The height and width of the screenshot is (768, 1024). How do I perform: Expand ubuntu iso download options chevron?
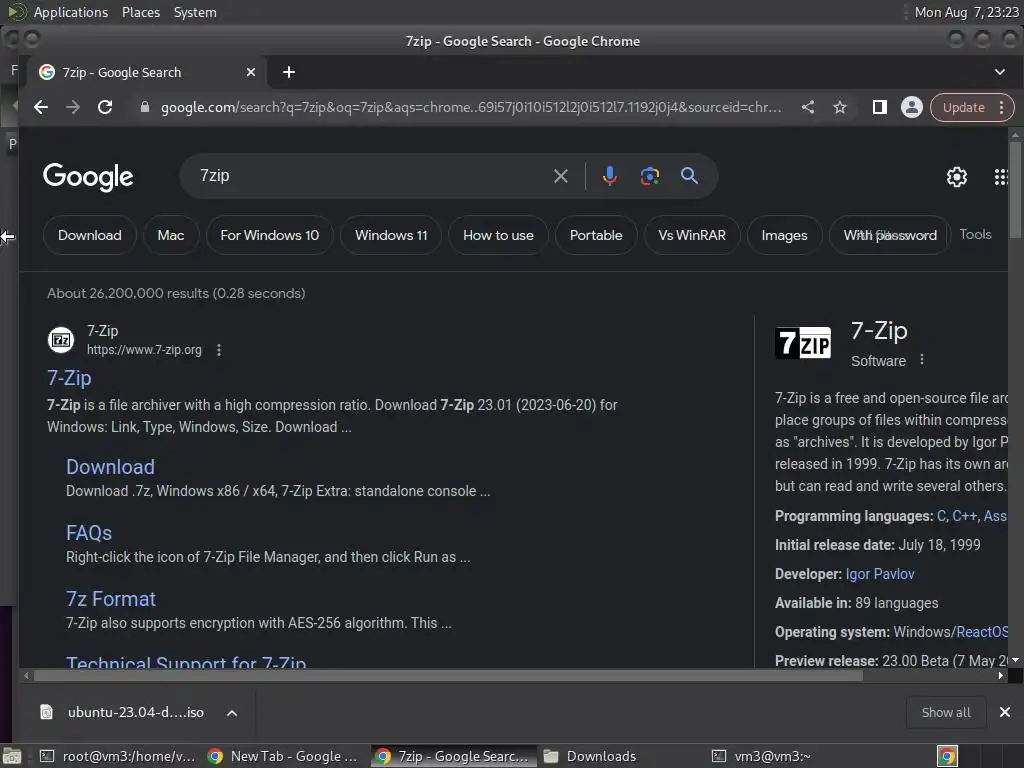[232, 712]
